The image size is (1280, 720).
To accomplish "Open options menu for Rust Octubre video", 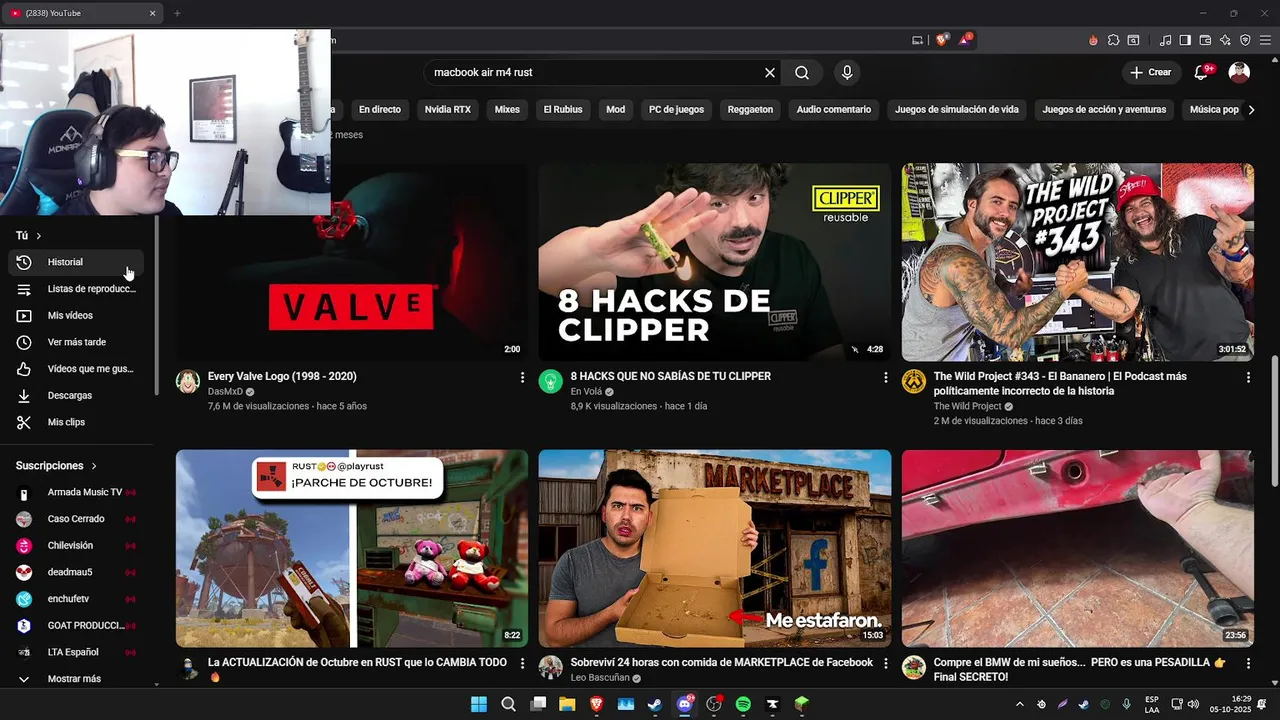I will coord(522,663).
